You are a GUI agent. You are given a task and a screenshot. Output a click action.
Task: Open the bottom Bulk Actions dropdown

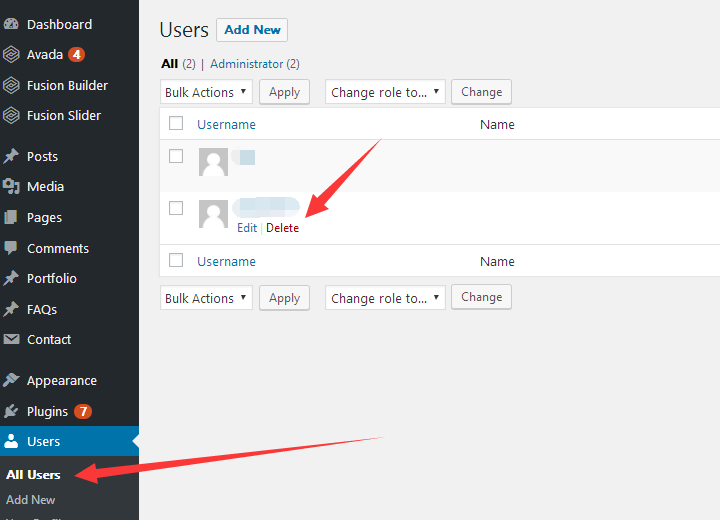point(206,298)
